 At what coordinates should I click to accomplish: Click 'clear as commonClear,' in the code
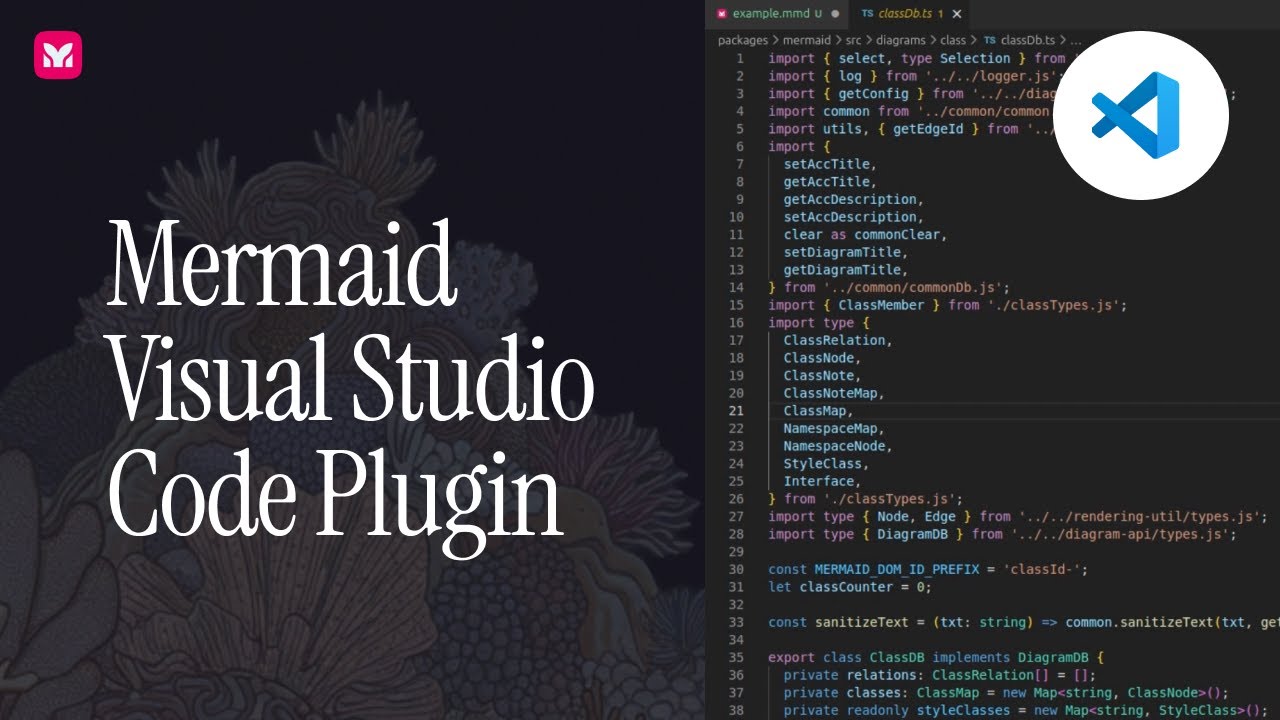865,235
